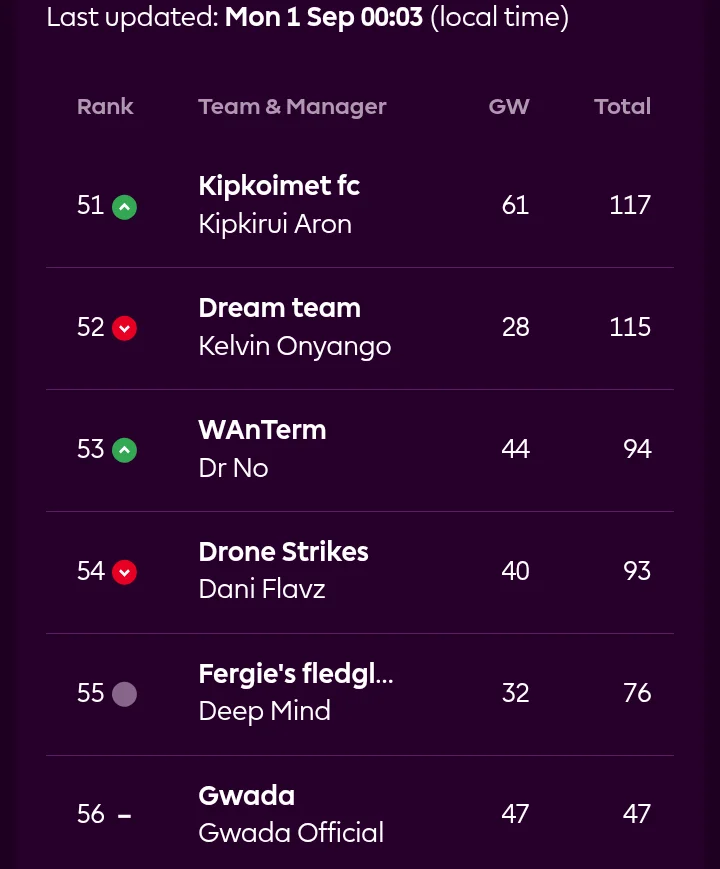Select the WAnTerm team name
The height and width of the screenshot is (869, 720).
coord(262,430)
